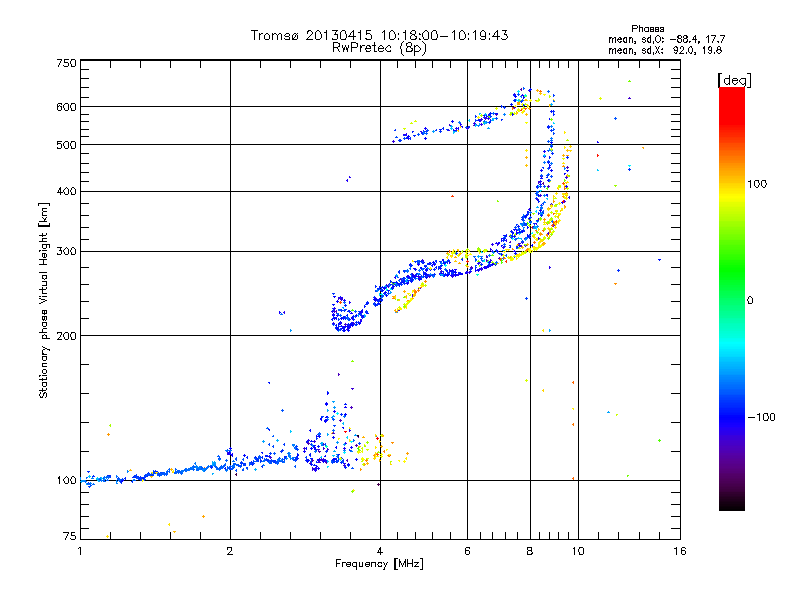This screenshot has height=600, width=800.
Task: Click the 4 tick label on frequency axis
Action: coord(380,551)
